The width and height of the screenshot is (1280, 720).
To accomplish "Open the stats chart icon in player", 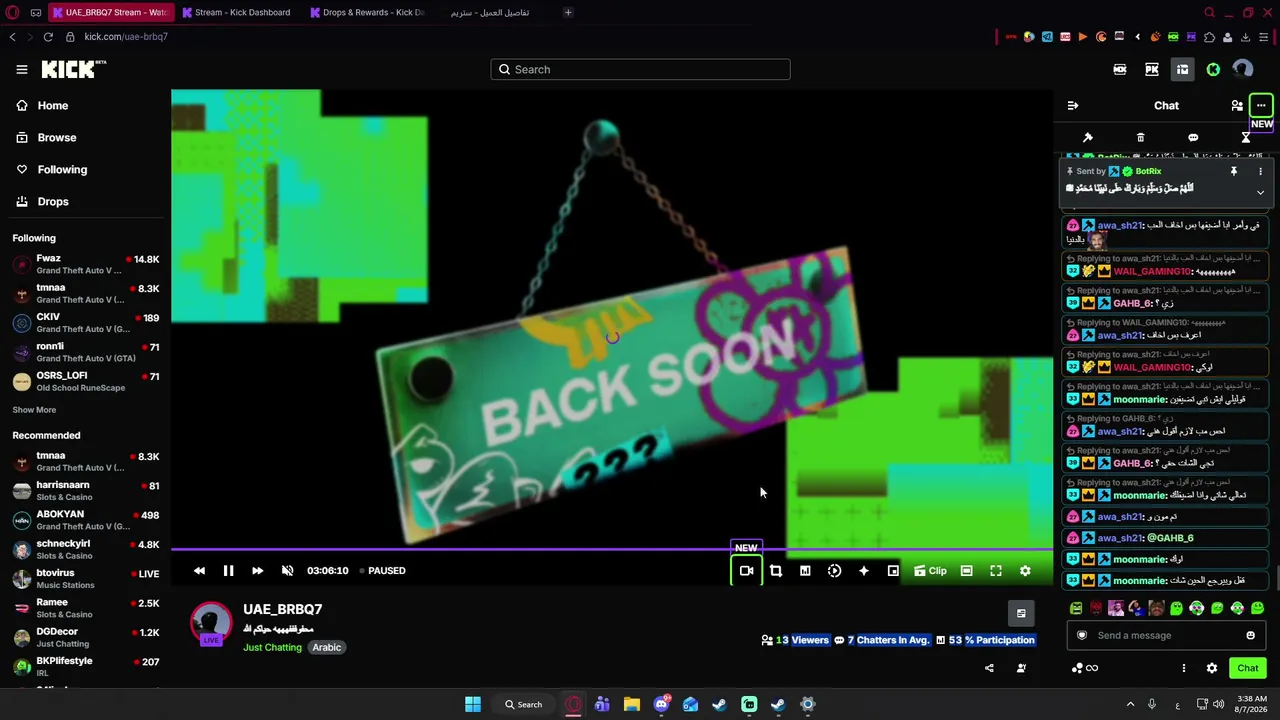I will pos(805,570).
